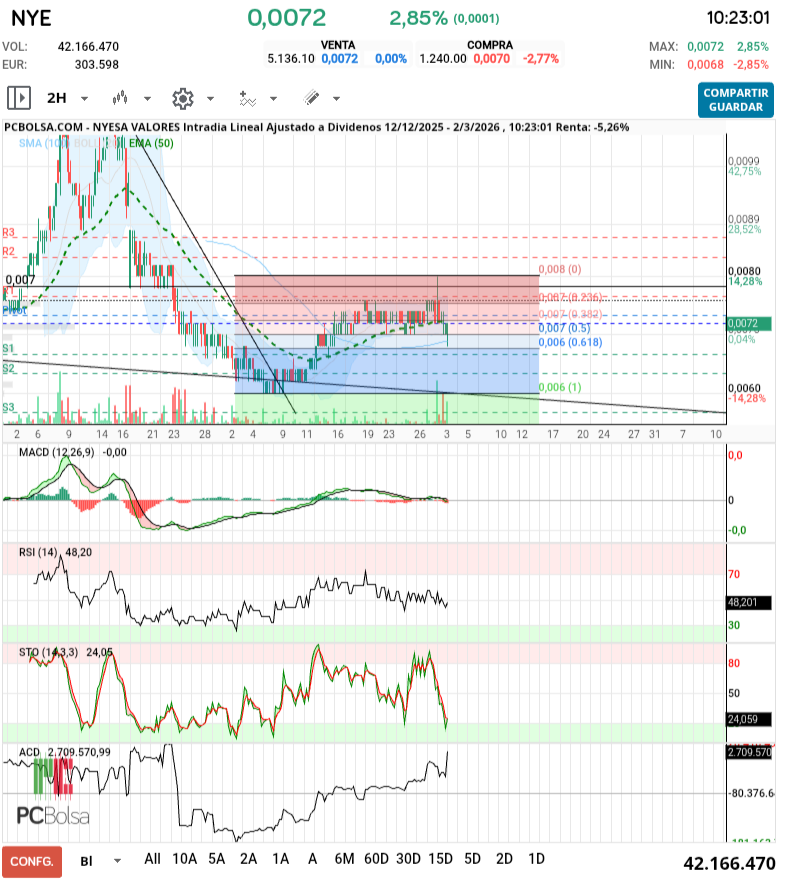The height and width of the screenshot is (883, 789).
Task: Click the PCBolsa logo
Action: coord(53,815)
